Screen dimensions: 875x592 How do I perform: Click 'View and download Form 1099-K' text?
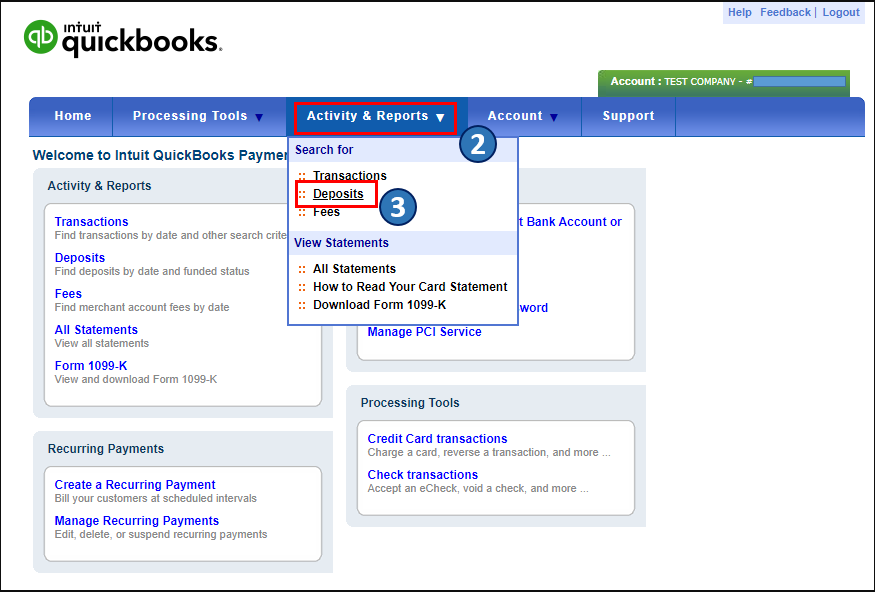click(136, 379)
